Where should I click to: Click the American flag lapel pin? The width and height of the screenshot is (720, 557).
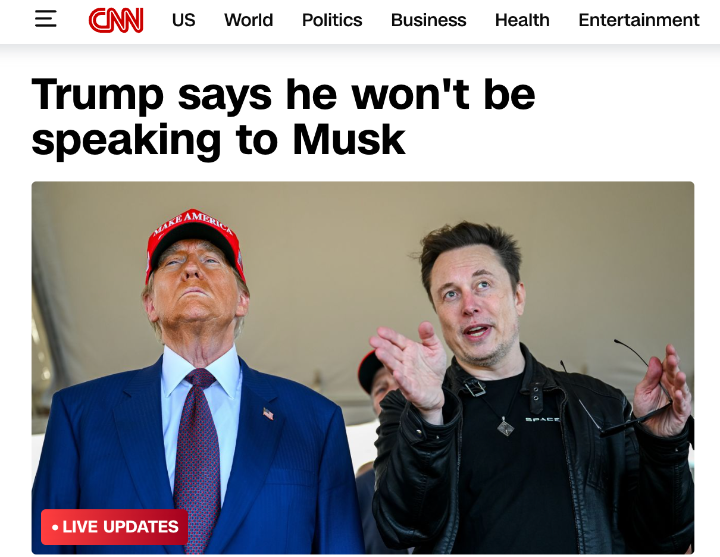[268, 414]
